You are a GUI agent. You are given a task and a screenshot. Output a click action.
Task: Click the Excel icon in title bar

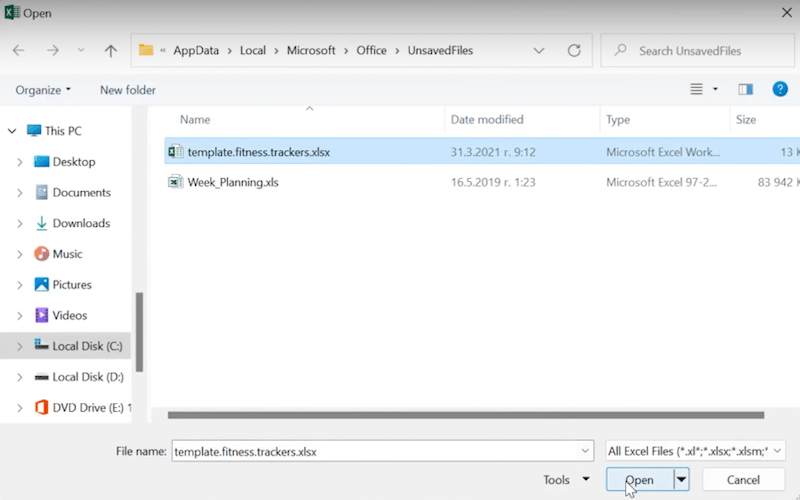(12, 13)
